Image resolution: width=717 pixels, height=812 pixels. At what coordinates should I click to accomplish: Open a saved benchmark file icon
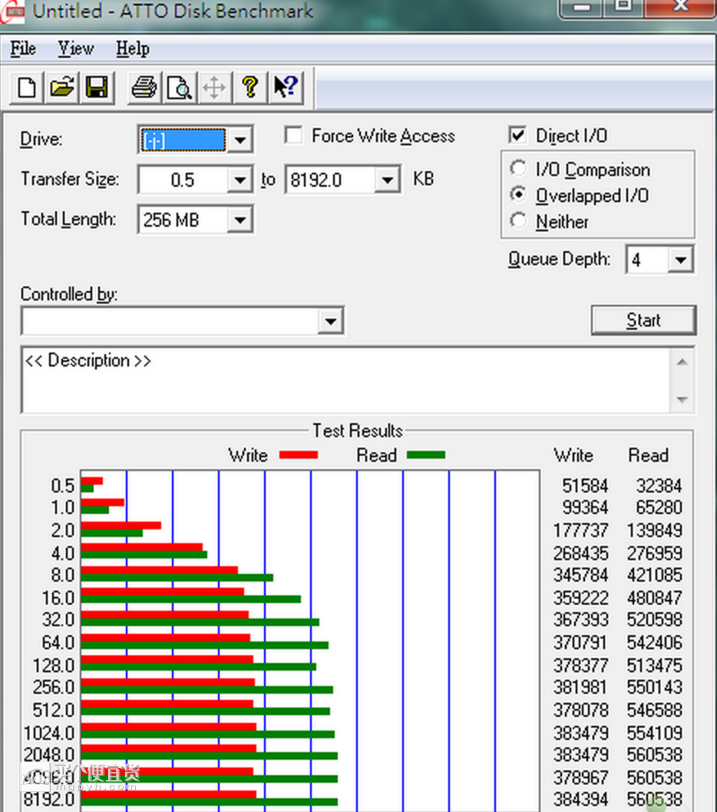coord(62,87)
